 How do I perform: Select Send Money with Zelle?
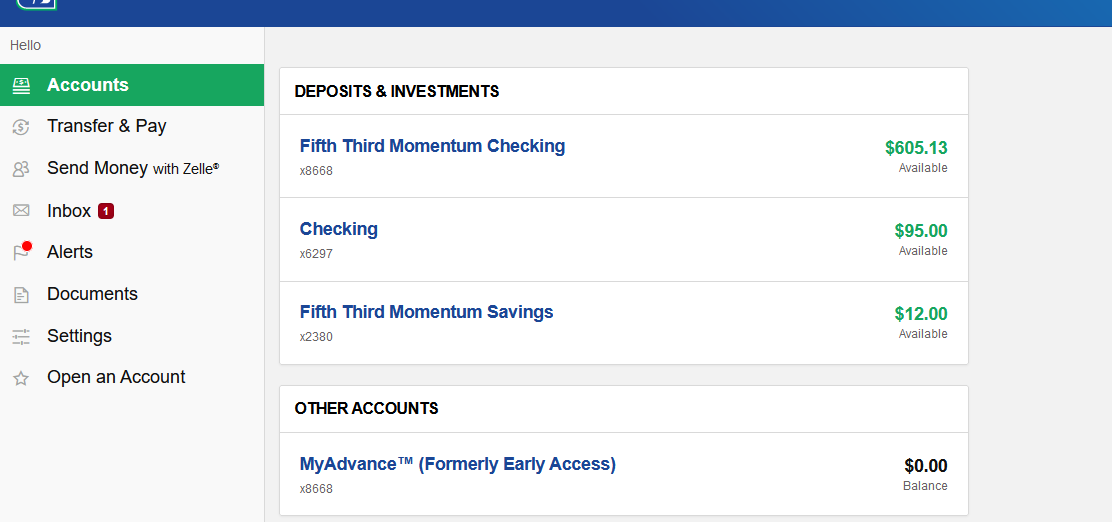coord(132,168)
